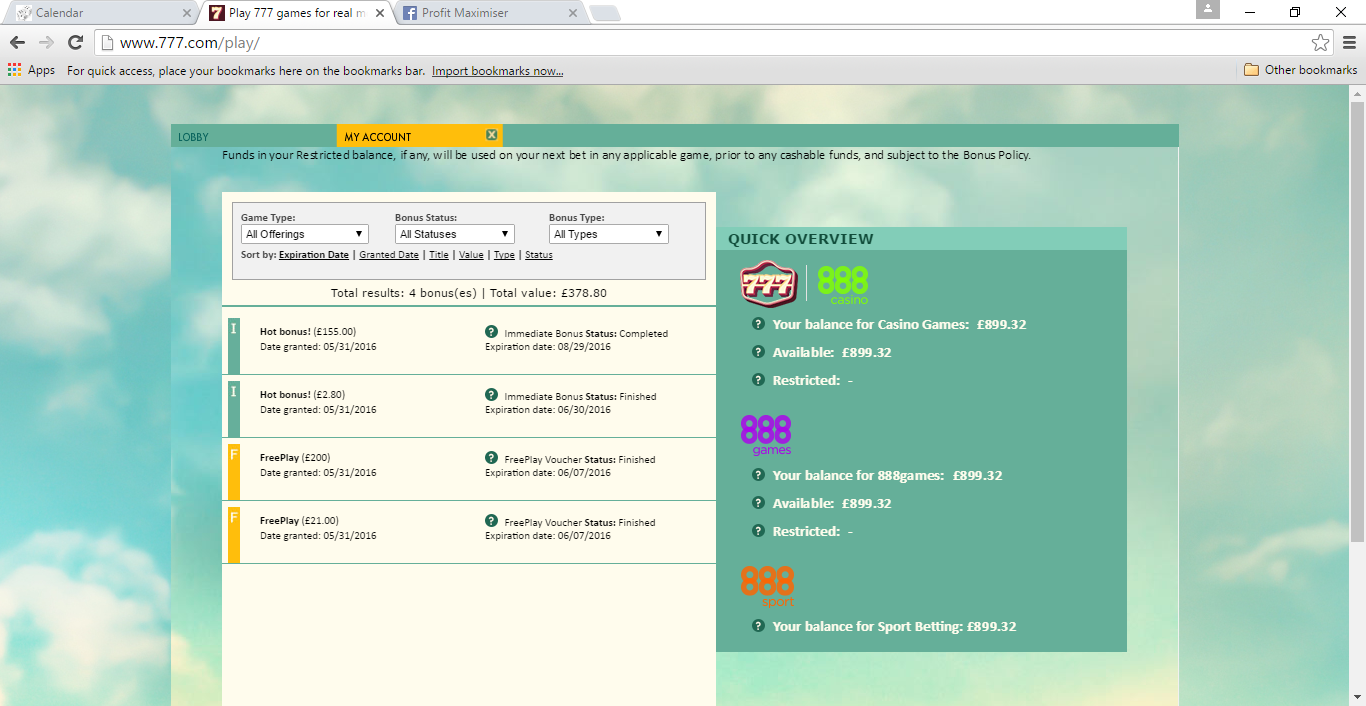Click help icon for FreePlay £200 voucher
The image size is (1366, 706).
point(491,458)
